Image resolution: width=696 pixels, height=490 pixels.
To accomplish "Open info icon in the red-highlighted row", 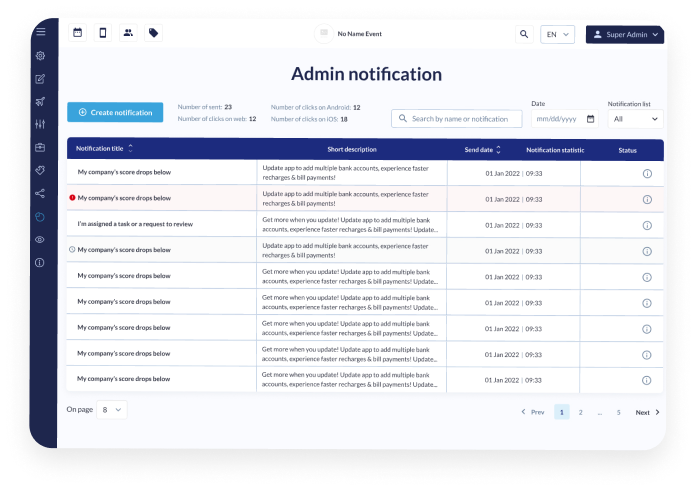I will [x=648, y=200].
